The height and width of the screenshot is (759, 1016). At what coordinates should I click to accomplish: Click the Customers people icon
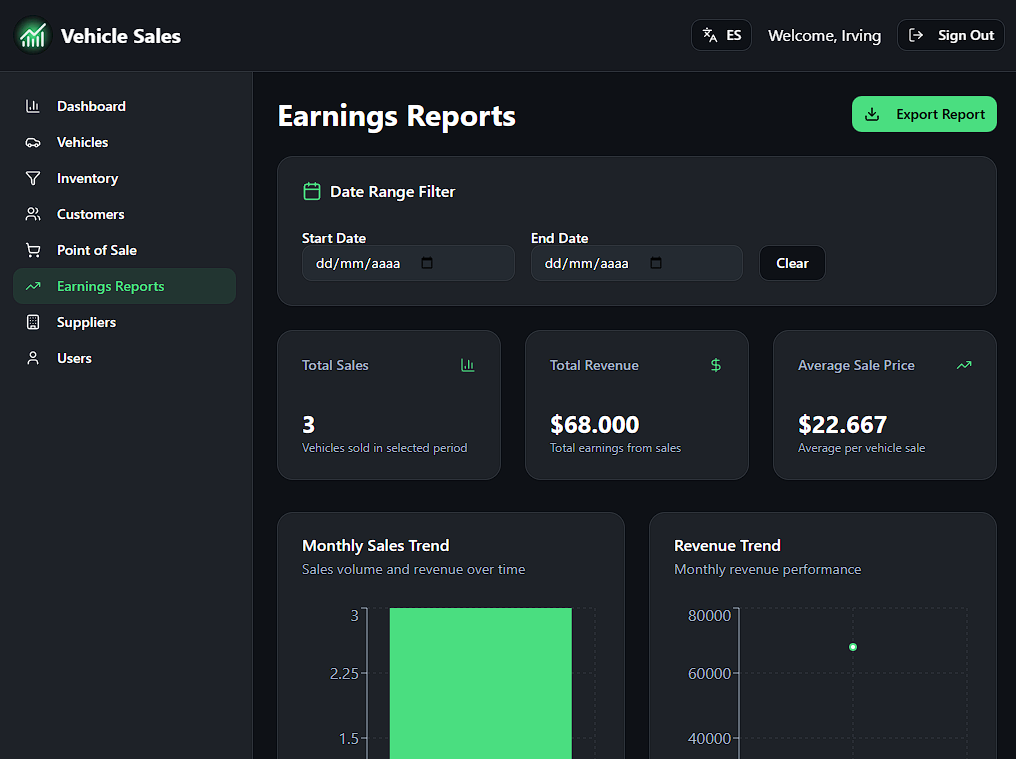(33, 215)
